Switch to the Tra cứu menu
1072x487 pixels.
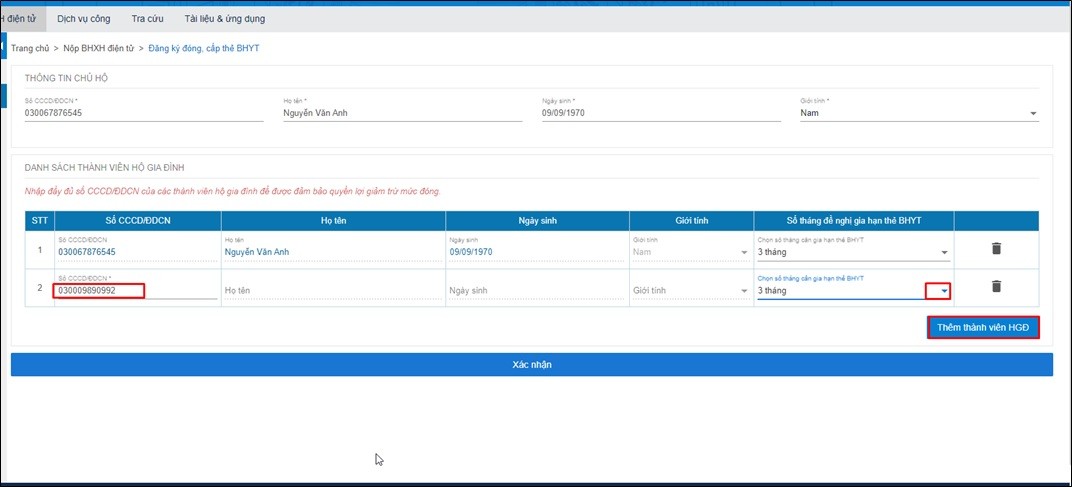[x=148, y=18]
